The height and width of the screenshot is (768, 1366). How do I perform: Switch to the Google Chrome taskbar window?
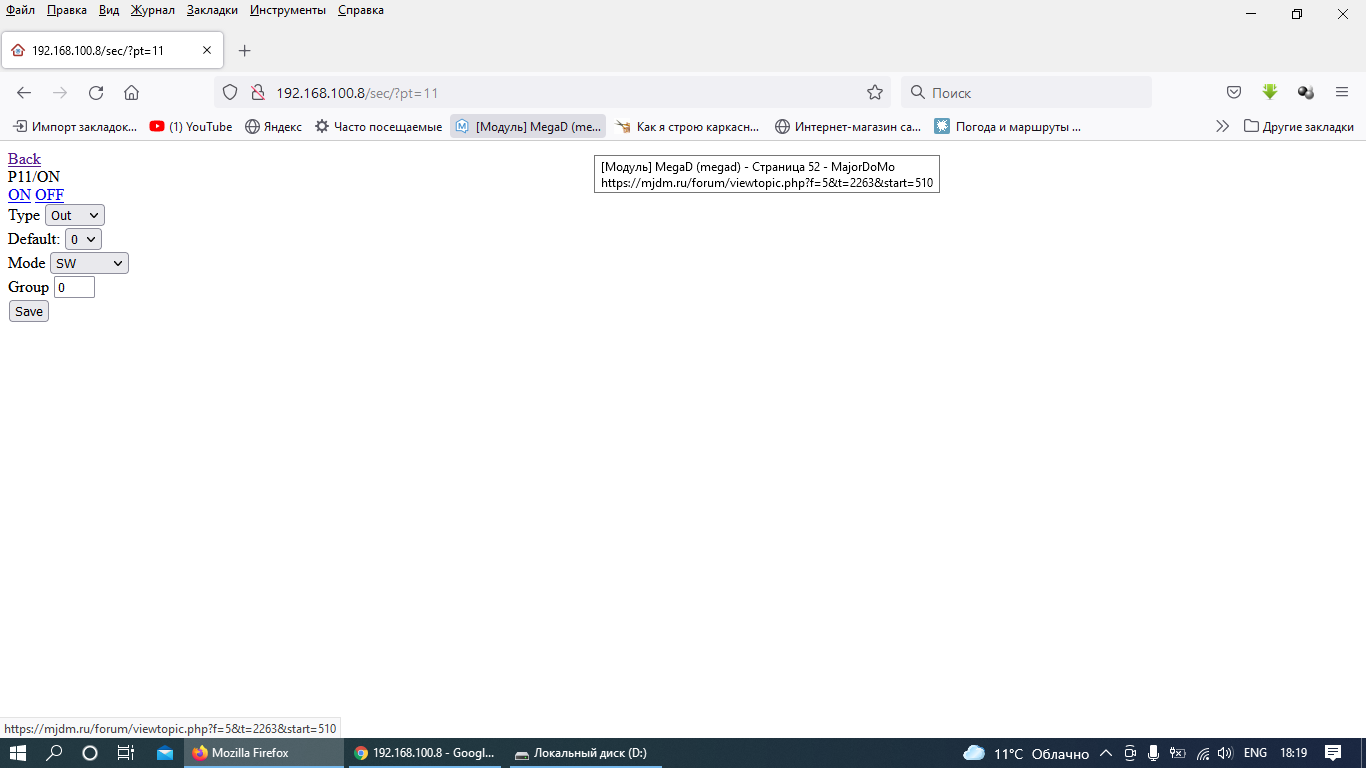coord(425,753)
